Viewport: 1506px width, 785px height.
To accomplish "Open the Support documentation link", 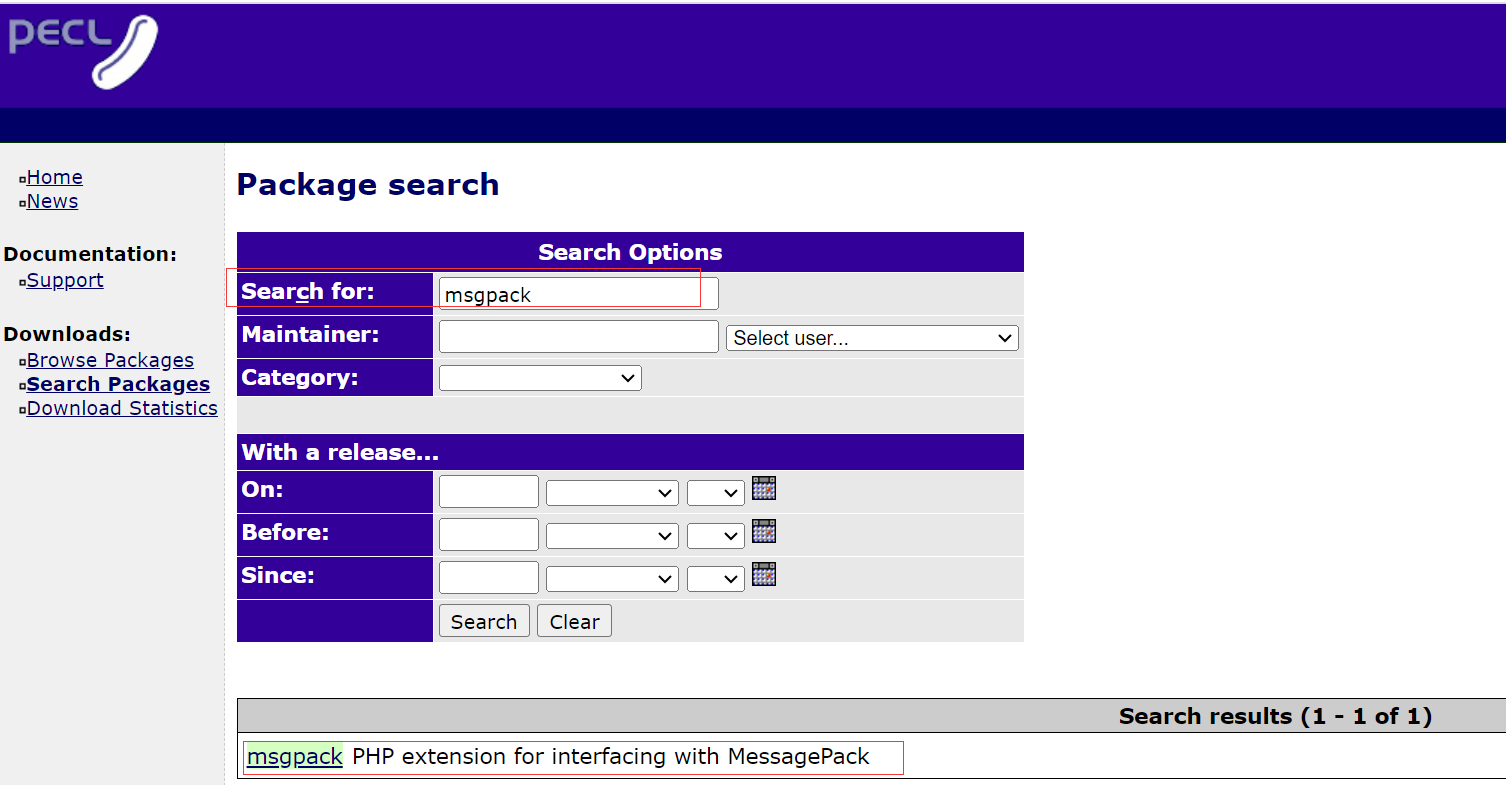I will click(x=65, y=280).
